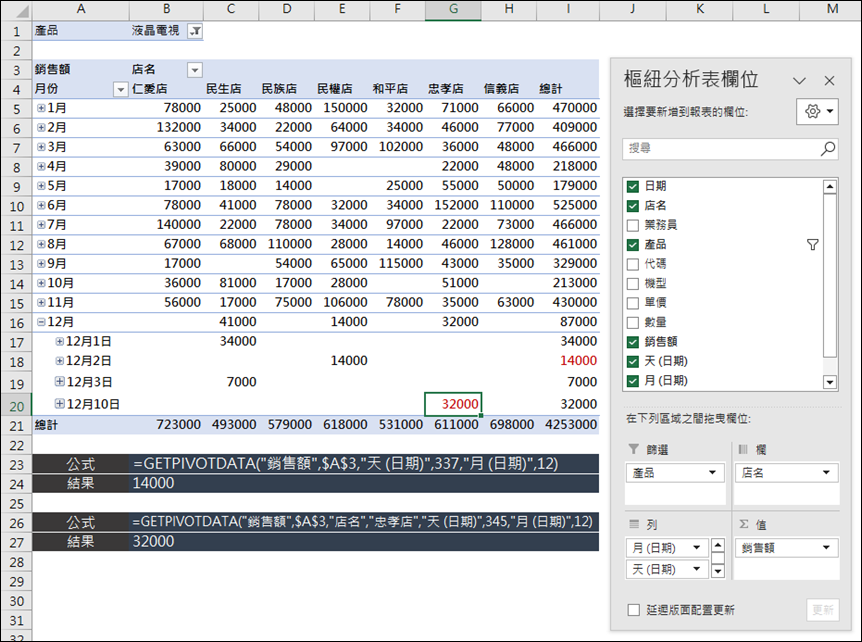The image size is (862, 642).
Task: Select row 20 header
Action: coord(16,406)
